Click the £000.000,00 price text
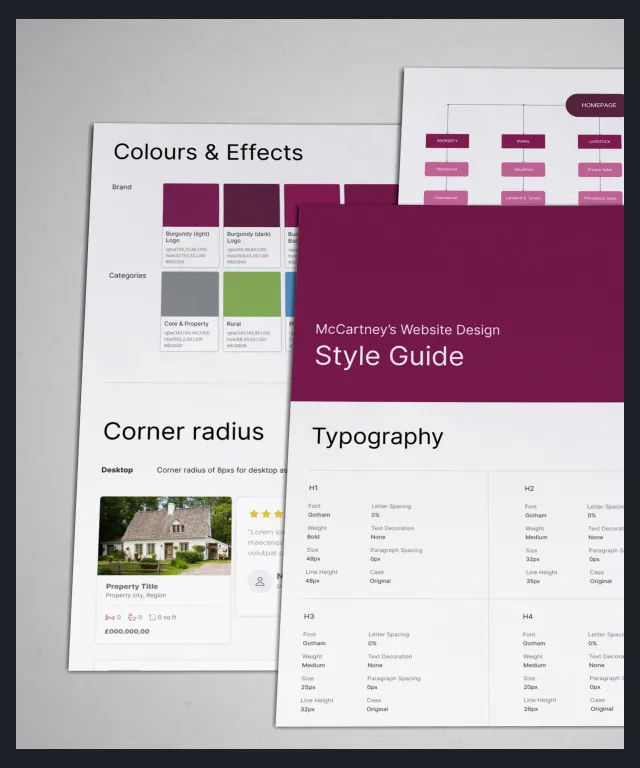Viewport: 640px width, 768px height. 127,631
